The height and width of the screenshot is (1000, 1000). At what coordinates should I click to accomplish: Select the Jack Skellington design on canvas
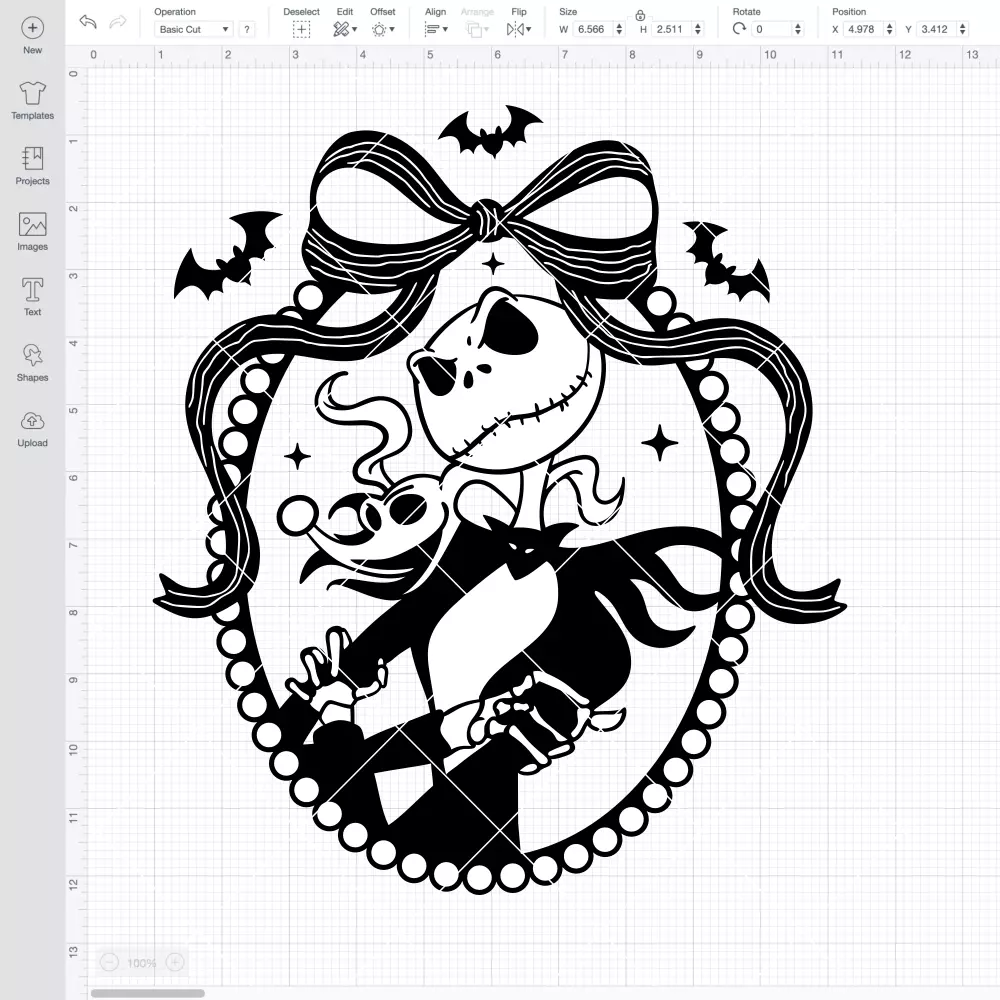click(x=500, y=500)
